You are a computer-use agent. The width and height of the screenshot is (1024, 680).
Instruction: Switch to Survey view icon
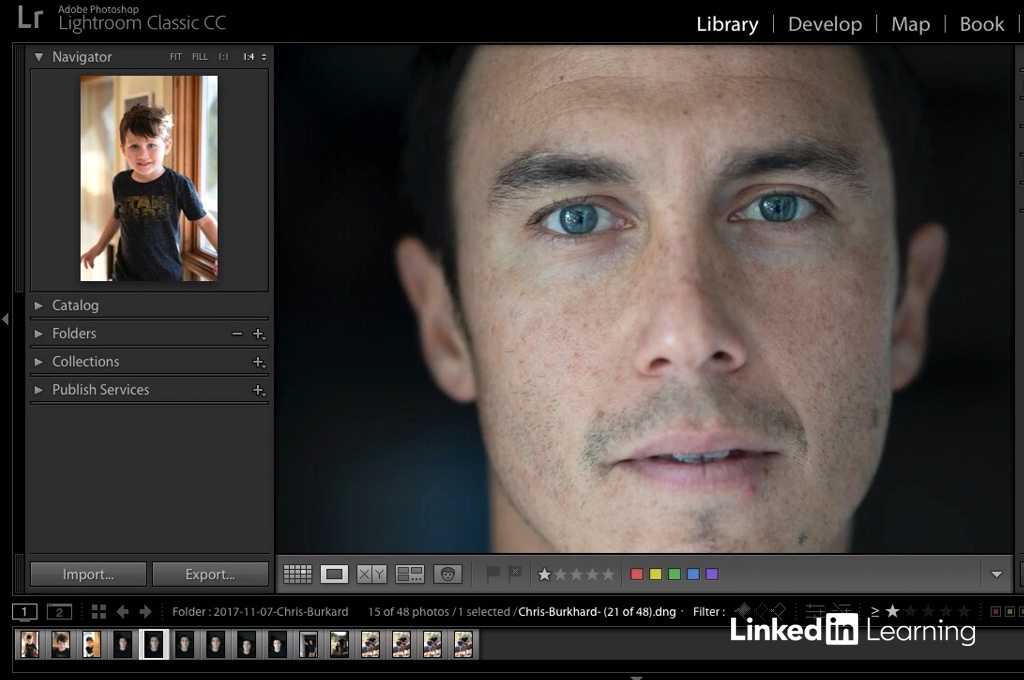pos(410,574)
